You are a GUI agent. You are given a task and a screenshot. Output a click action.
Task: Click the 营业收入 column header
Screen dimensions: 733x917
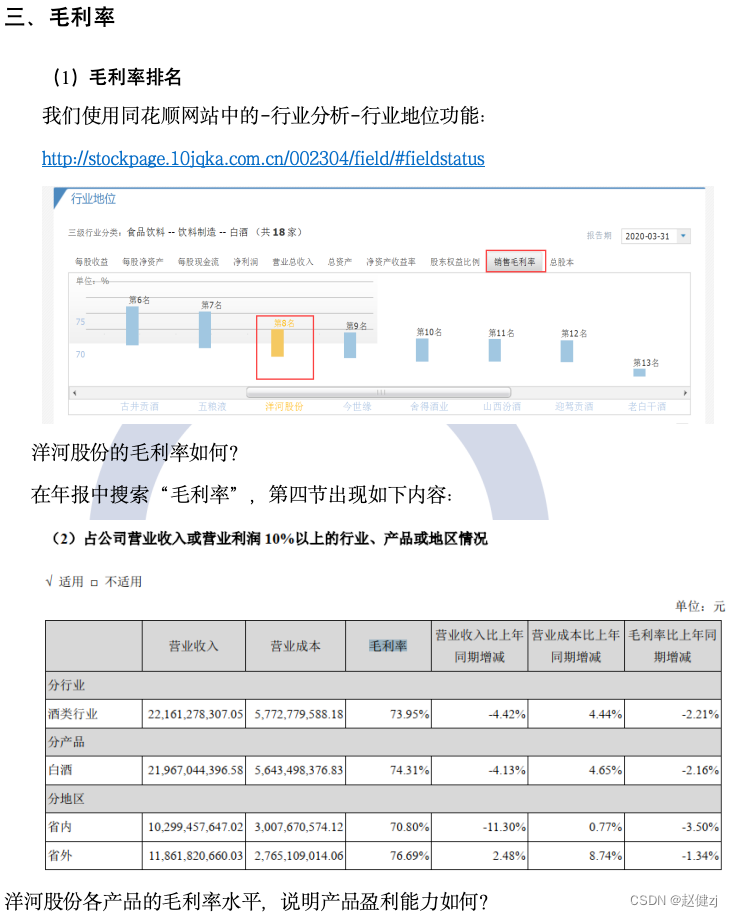pos(194,646)
